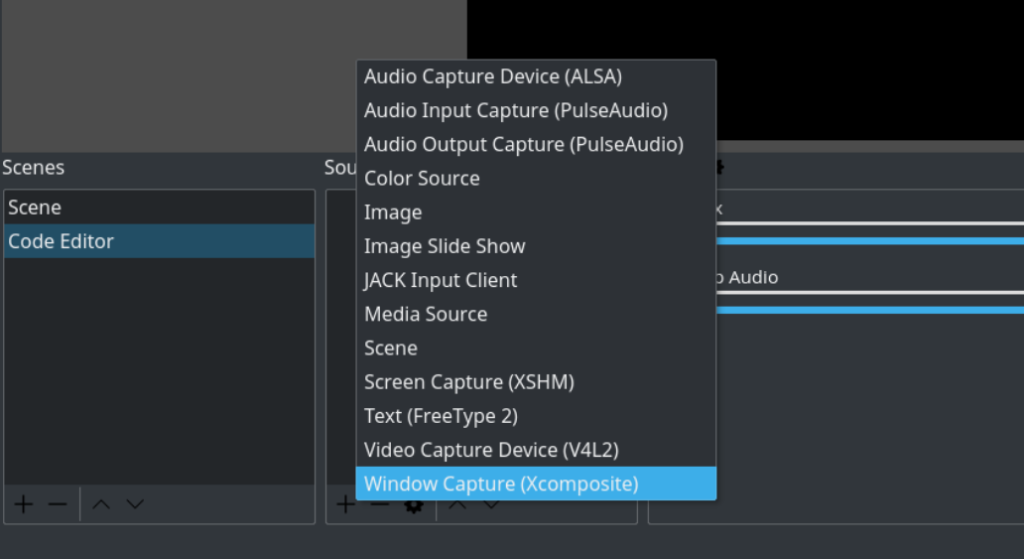Move scene up with arrow icon
The height and width of the screenshot is (559, 1024).
coord(101,504)
